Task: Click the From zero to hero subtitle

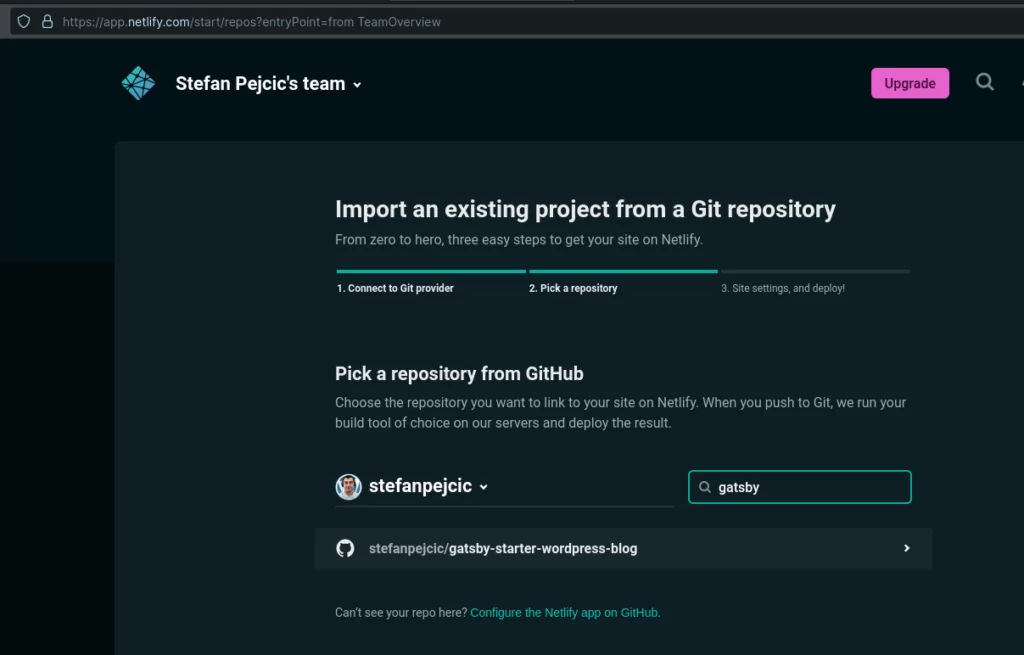Action: tap(519, 240)
